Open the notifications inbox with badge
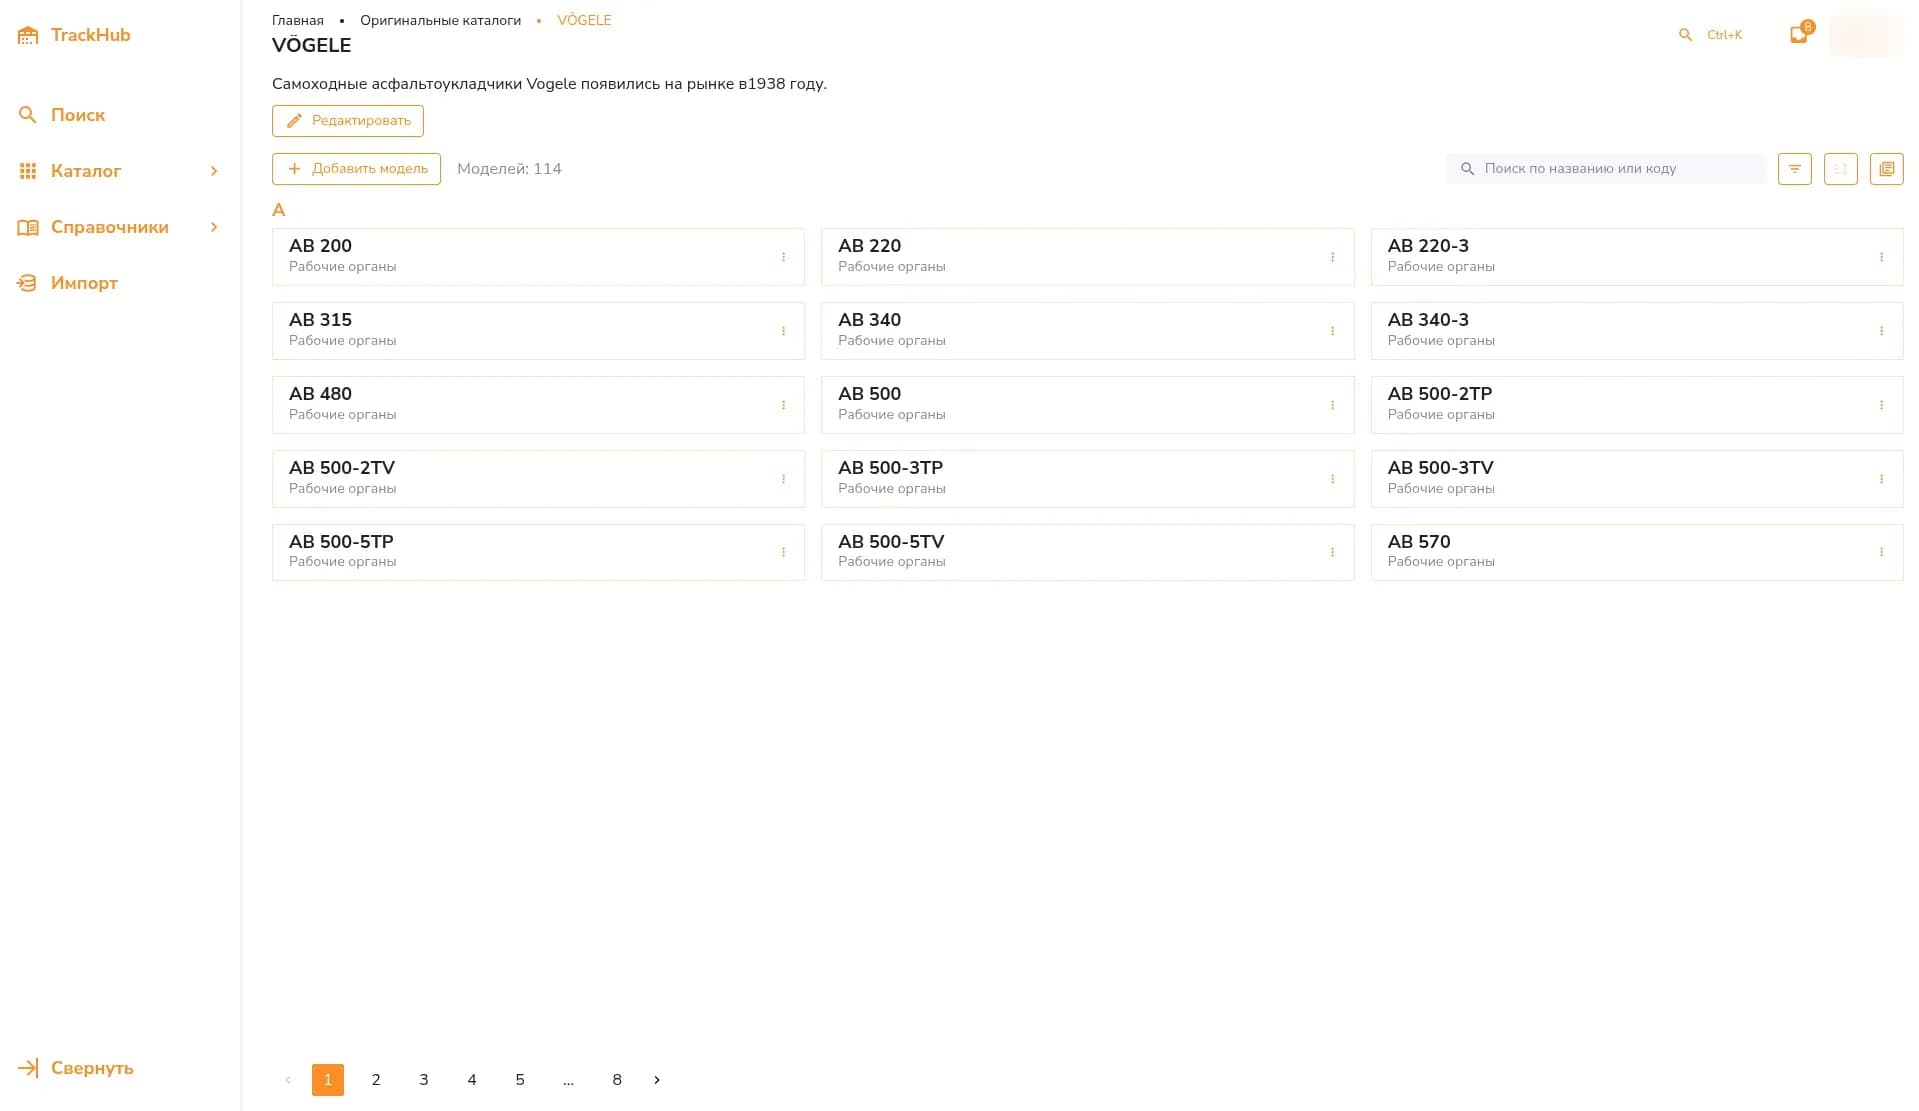 click(1799, 34)
